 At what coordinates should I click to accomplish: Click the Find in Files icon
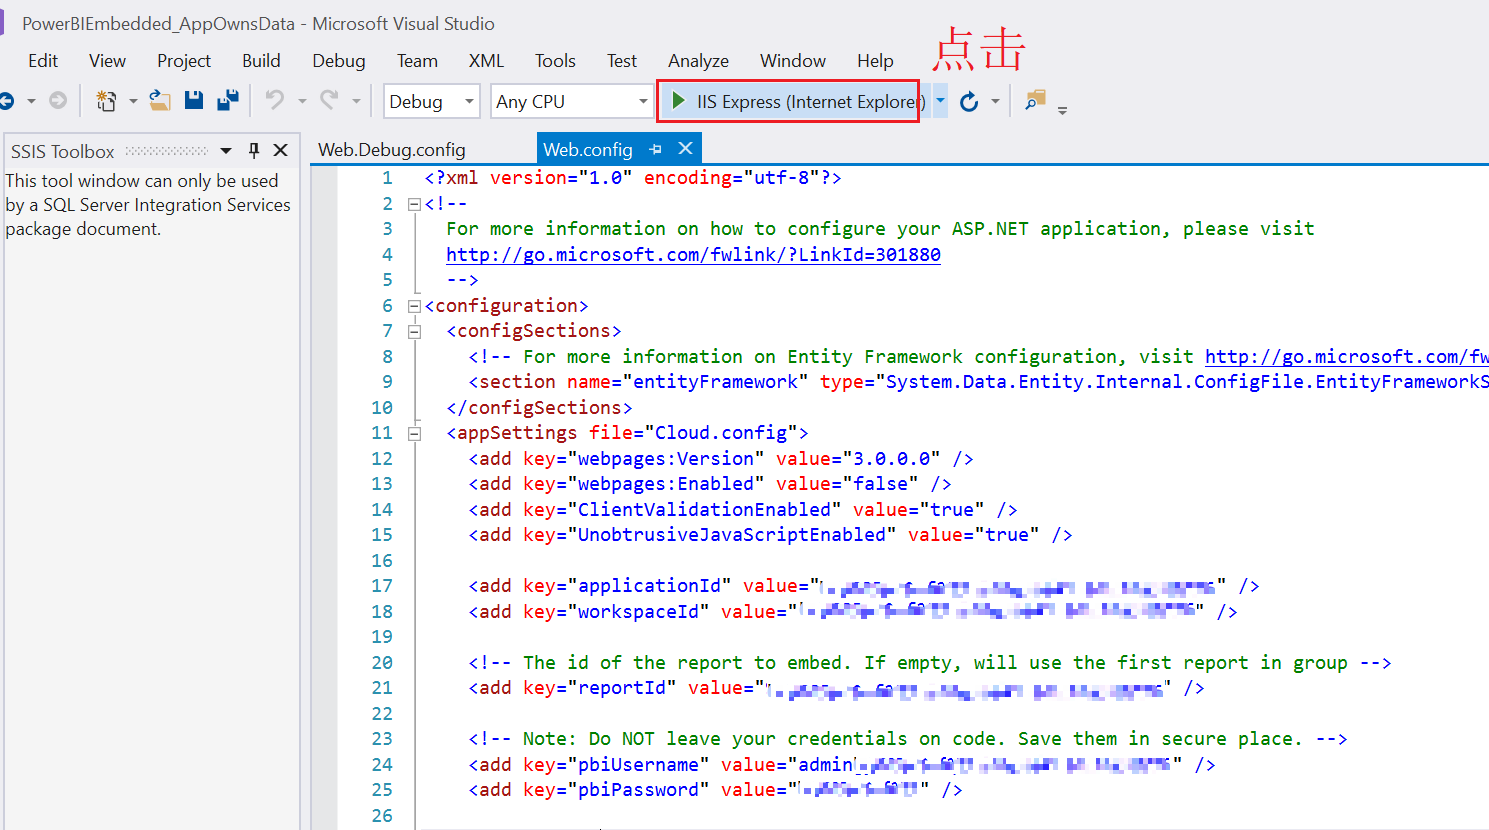[1035, 100]
